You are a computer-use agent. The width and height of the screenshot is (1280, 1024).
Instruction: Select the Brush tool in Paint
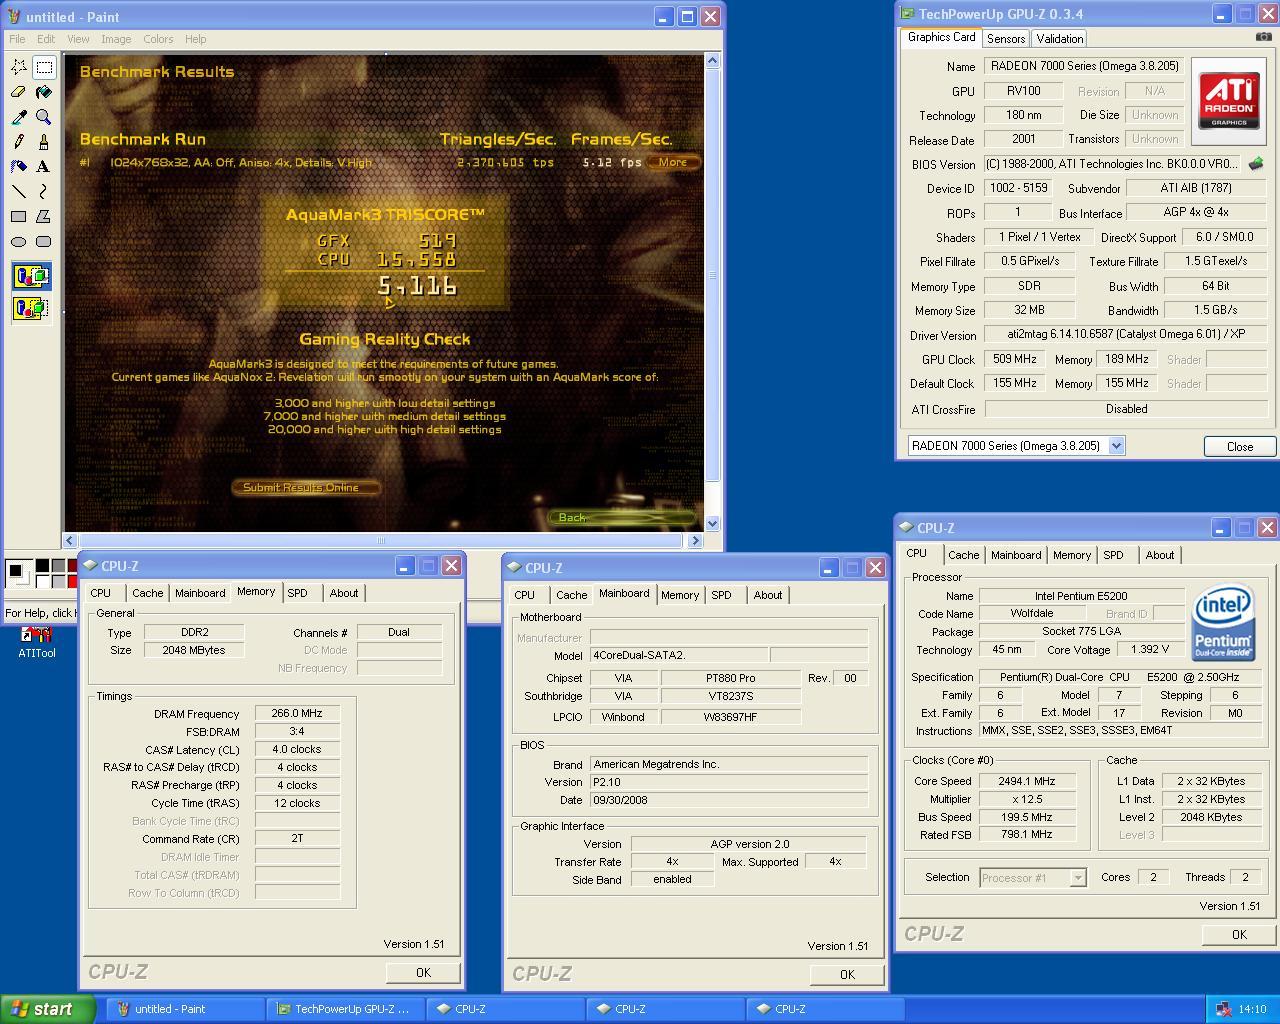click(44, 142)
